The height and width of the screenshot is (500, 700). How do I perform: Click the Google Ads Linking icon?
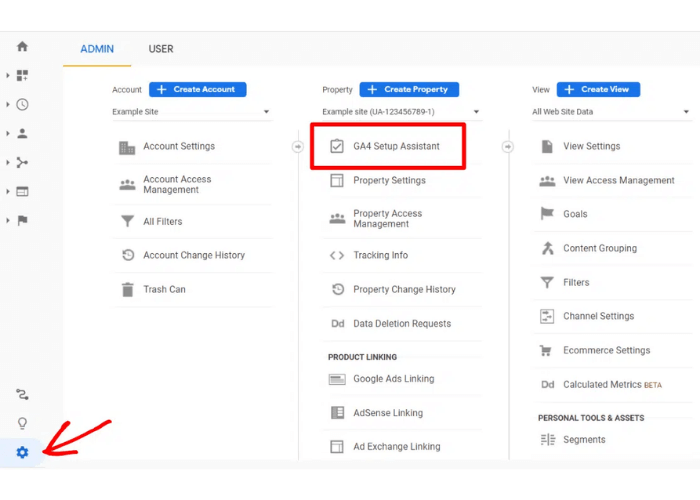[x=337, y=379]
